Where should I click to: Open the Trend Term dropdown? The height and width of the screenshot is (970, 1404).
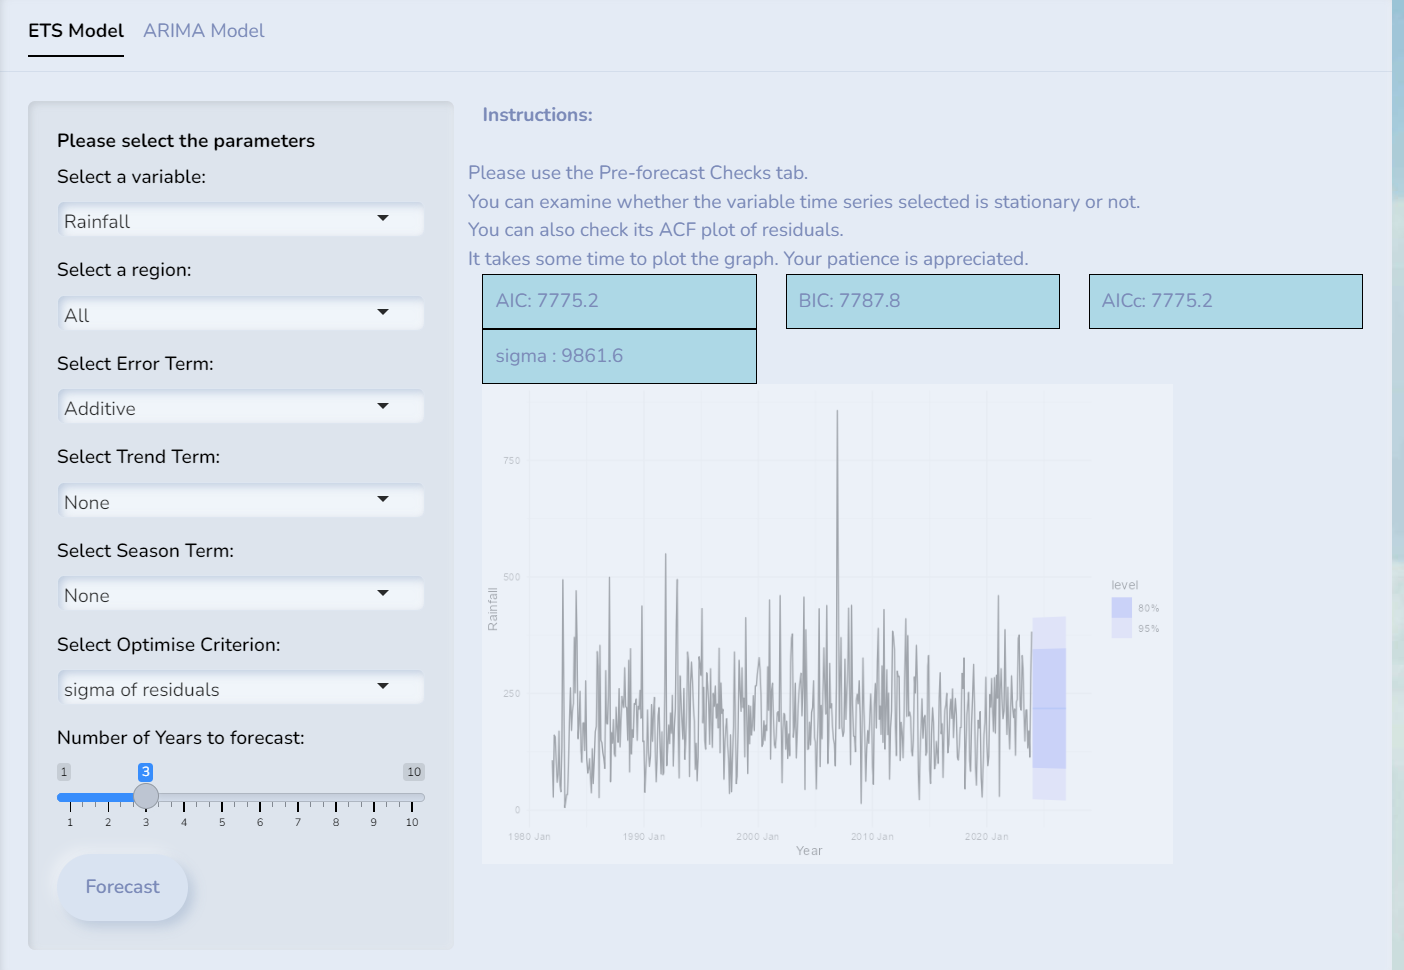240,502
